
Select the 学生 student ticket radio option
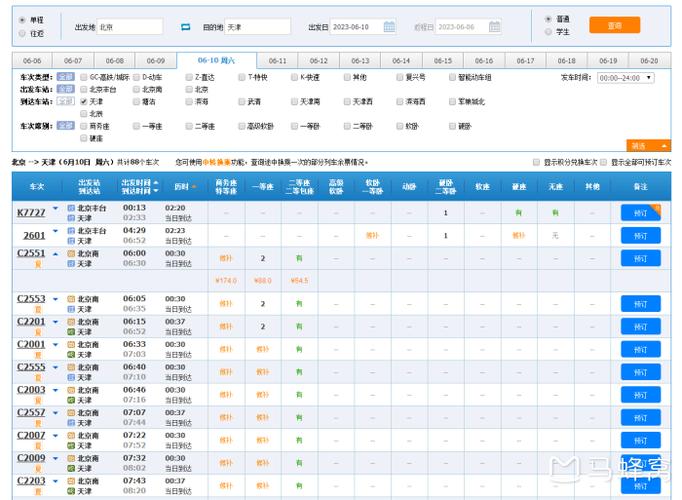pos(548,32)
